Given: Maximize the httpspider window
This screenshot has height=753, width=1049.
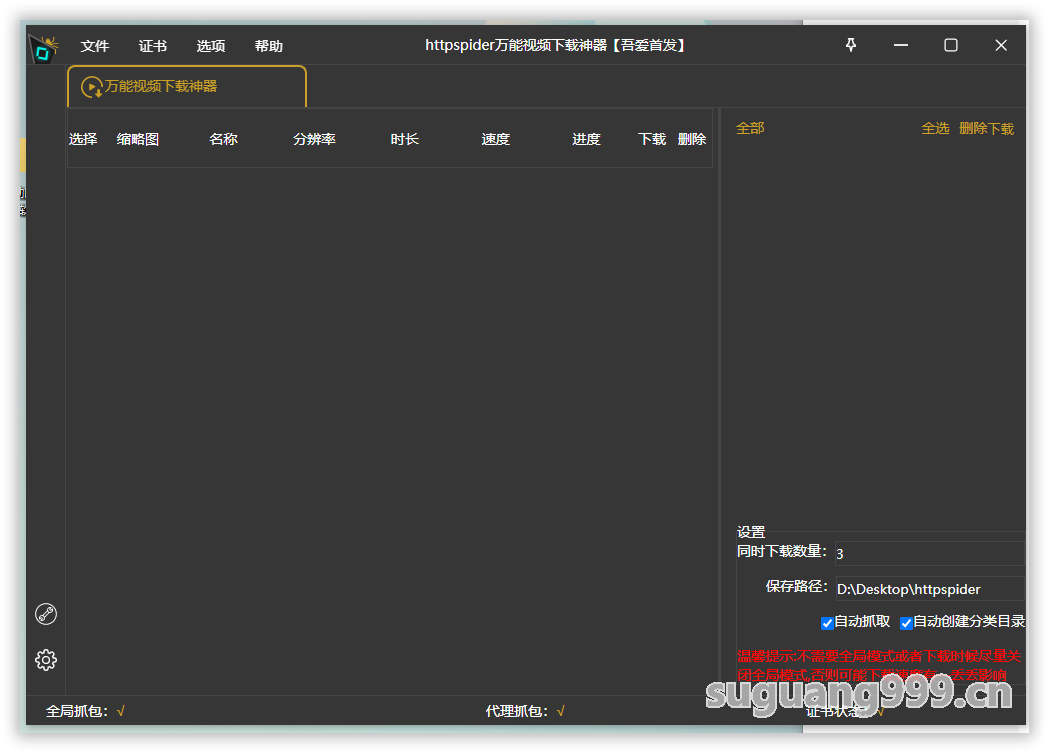Looking at the screenshot, I should (x=951, y=45).
